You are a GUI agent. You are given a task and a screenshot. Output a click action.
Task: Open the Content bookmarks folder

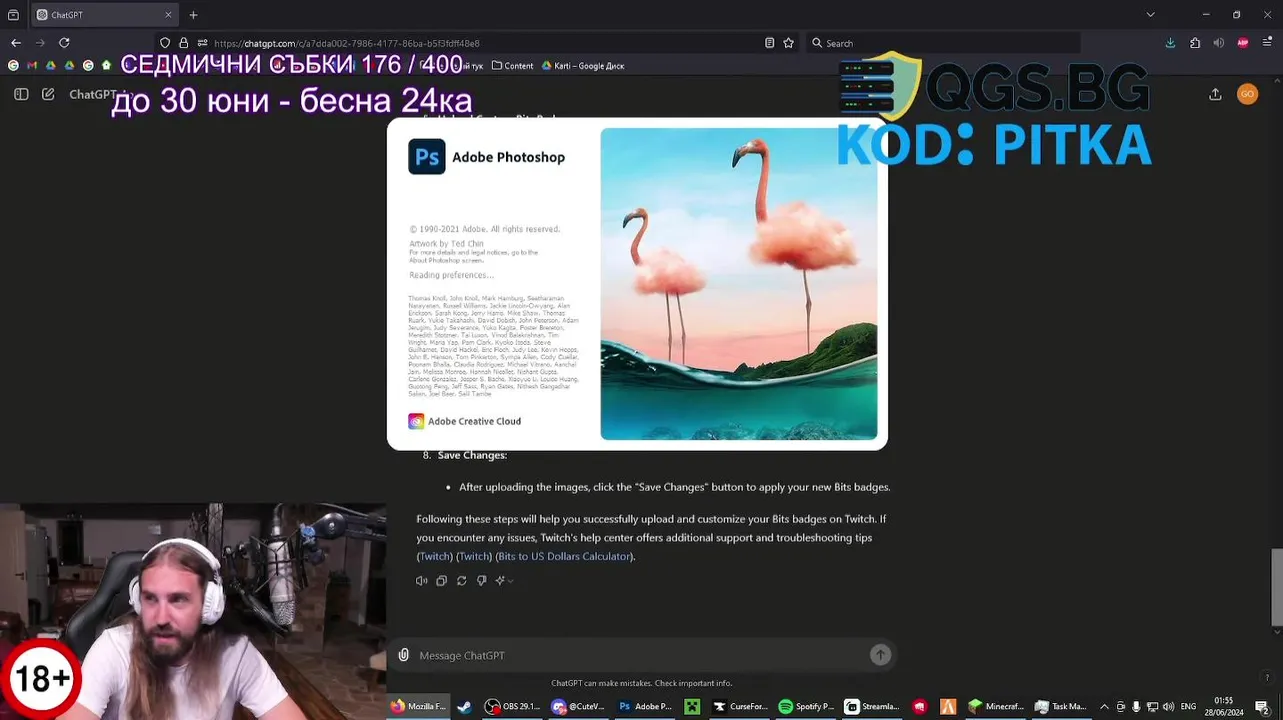pos(512,66)
